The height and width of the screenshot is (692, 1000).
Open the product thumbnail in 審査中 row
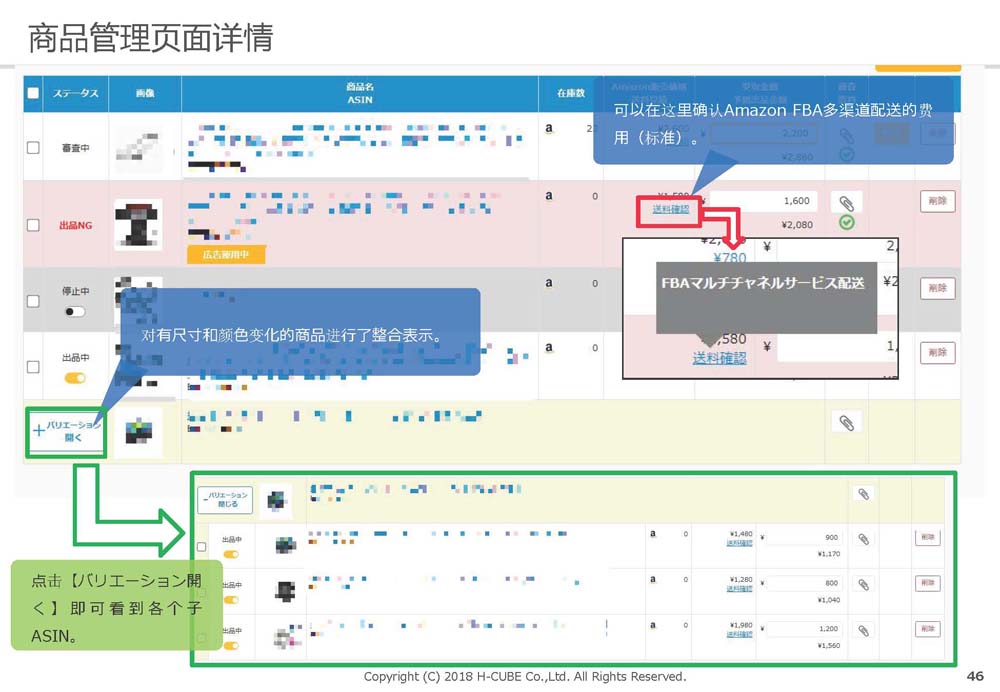click(138, 147)
